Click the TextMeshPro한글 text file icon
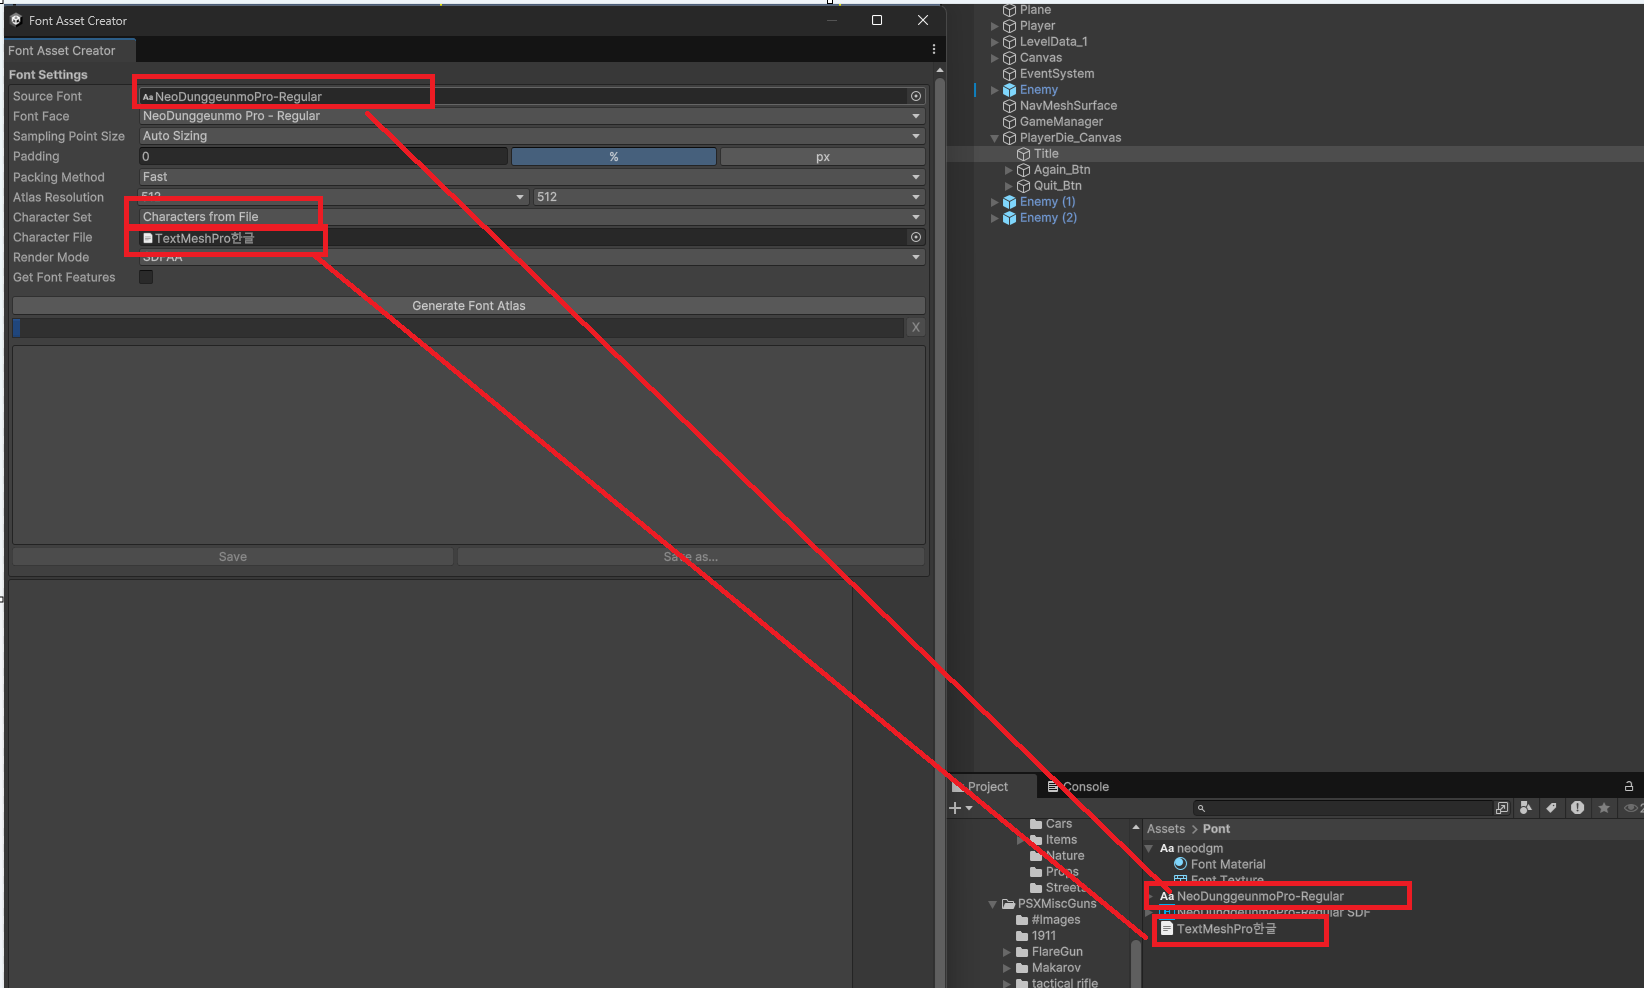 (1166, 929)
